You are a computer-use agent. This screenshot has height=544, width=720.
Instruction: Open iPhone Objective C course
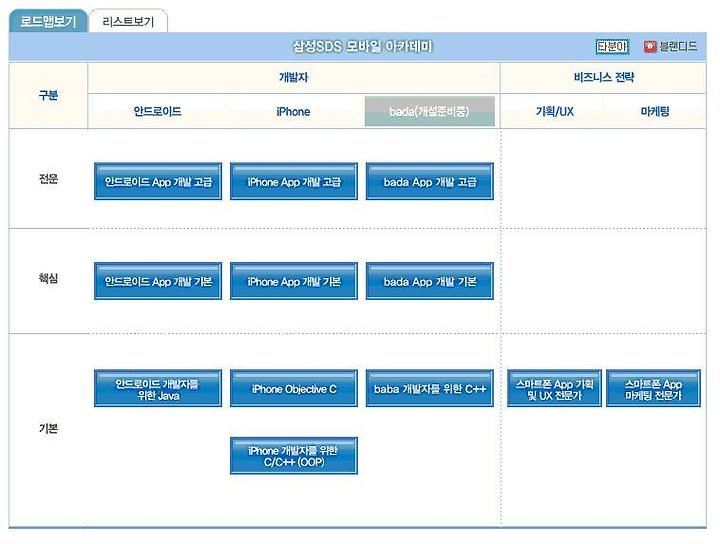[294, 388]
